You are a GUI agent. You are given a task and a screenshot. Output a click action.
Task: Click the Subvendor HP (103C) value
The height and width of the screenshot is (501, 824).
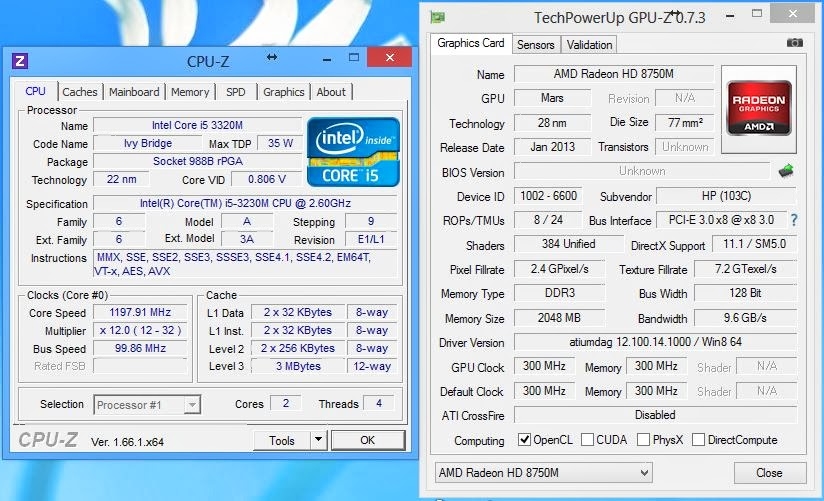coord(726,196)
